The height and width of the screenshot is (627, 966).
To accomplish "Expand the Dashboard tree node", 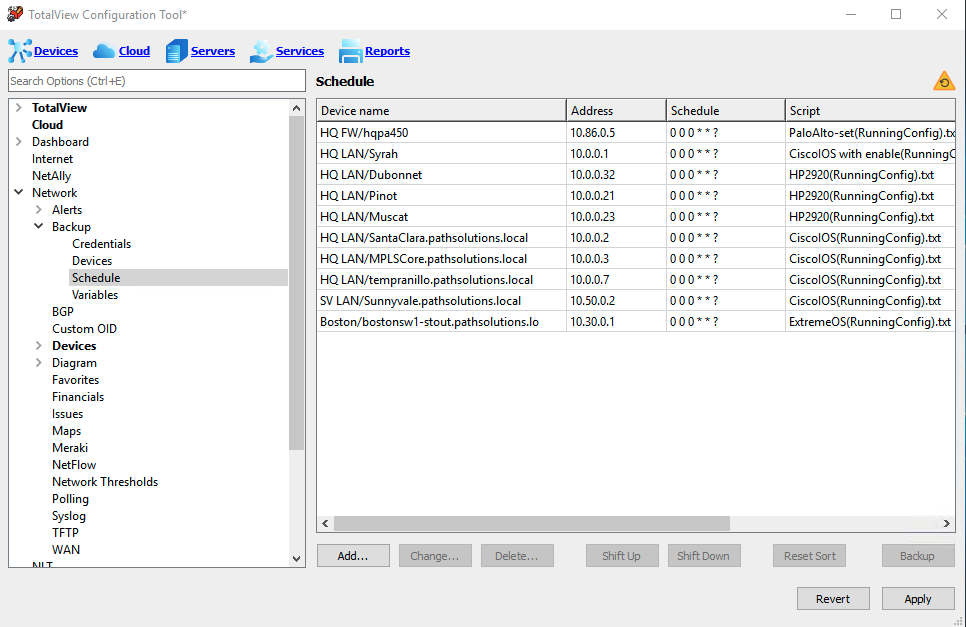I will (18, 142).
